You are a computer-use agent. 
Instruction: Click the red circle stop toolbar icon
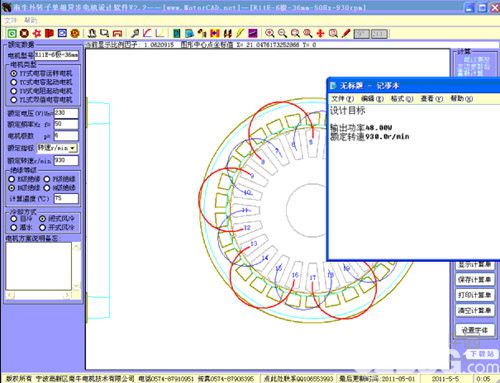tap(24, 33)
